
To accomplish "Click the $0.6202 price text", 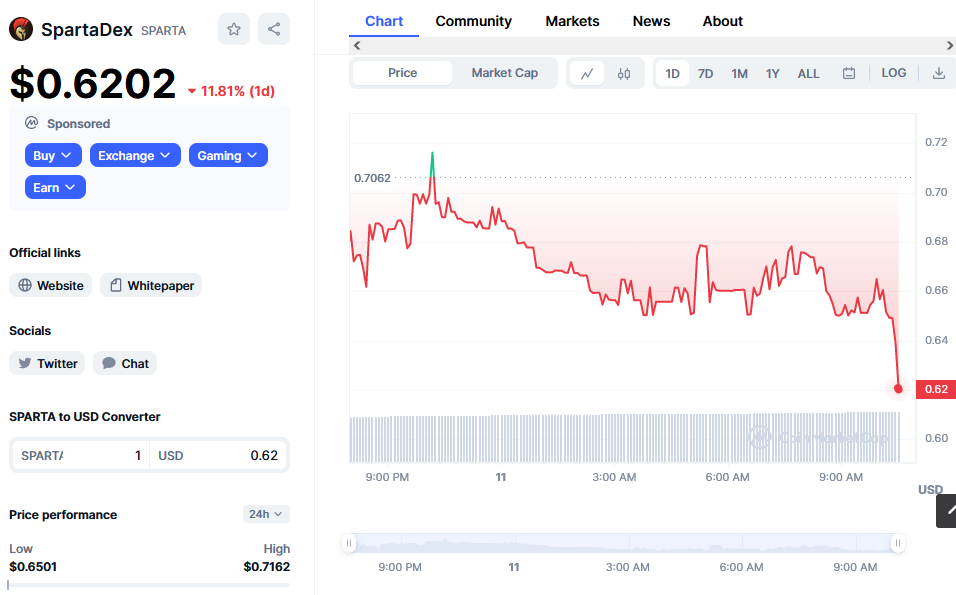I will pos(93,84).
